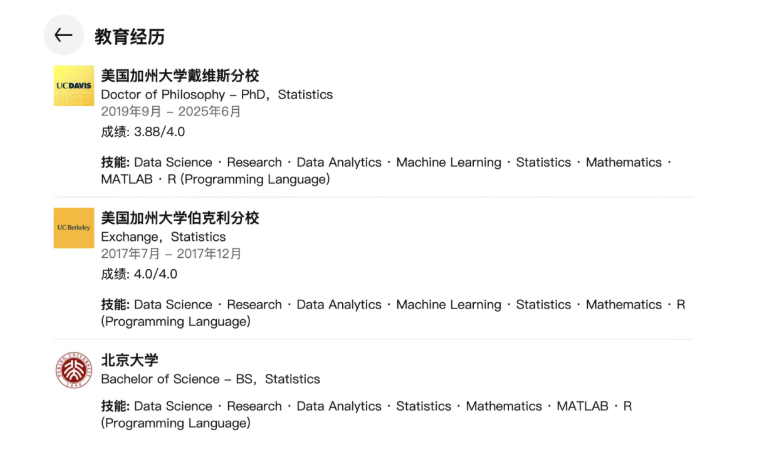The height and width of the screenshot is (457, 761).
Task: Click the UC Davis logo
Action: tap(74, 86)
